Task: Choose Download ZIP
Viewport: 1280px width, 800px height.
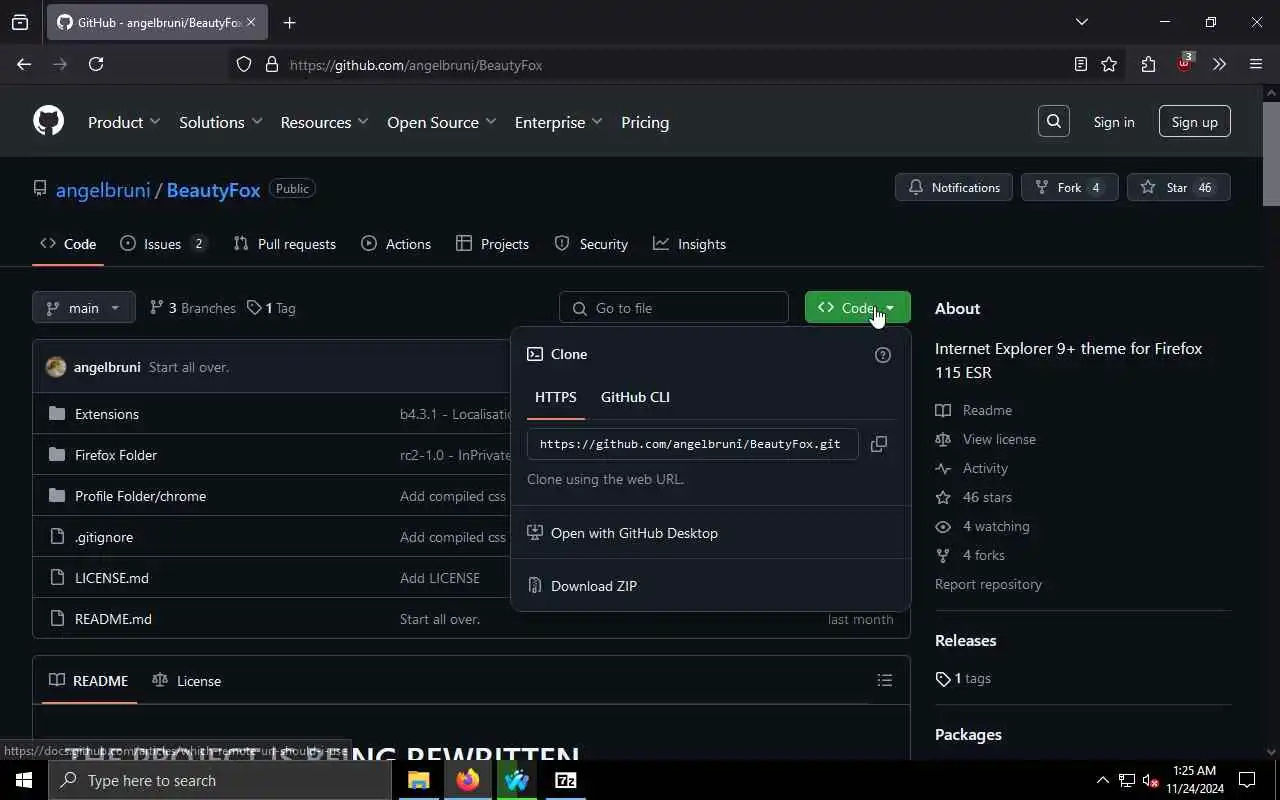Action: (594, 586)
